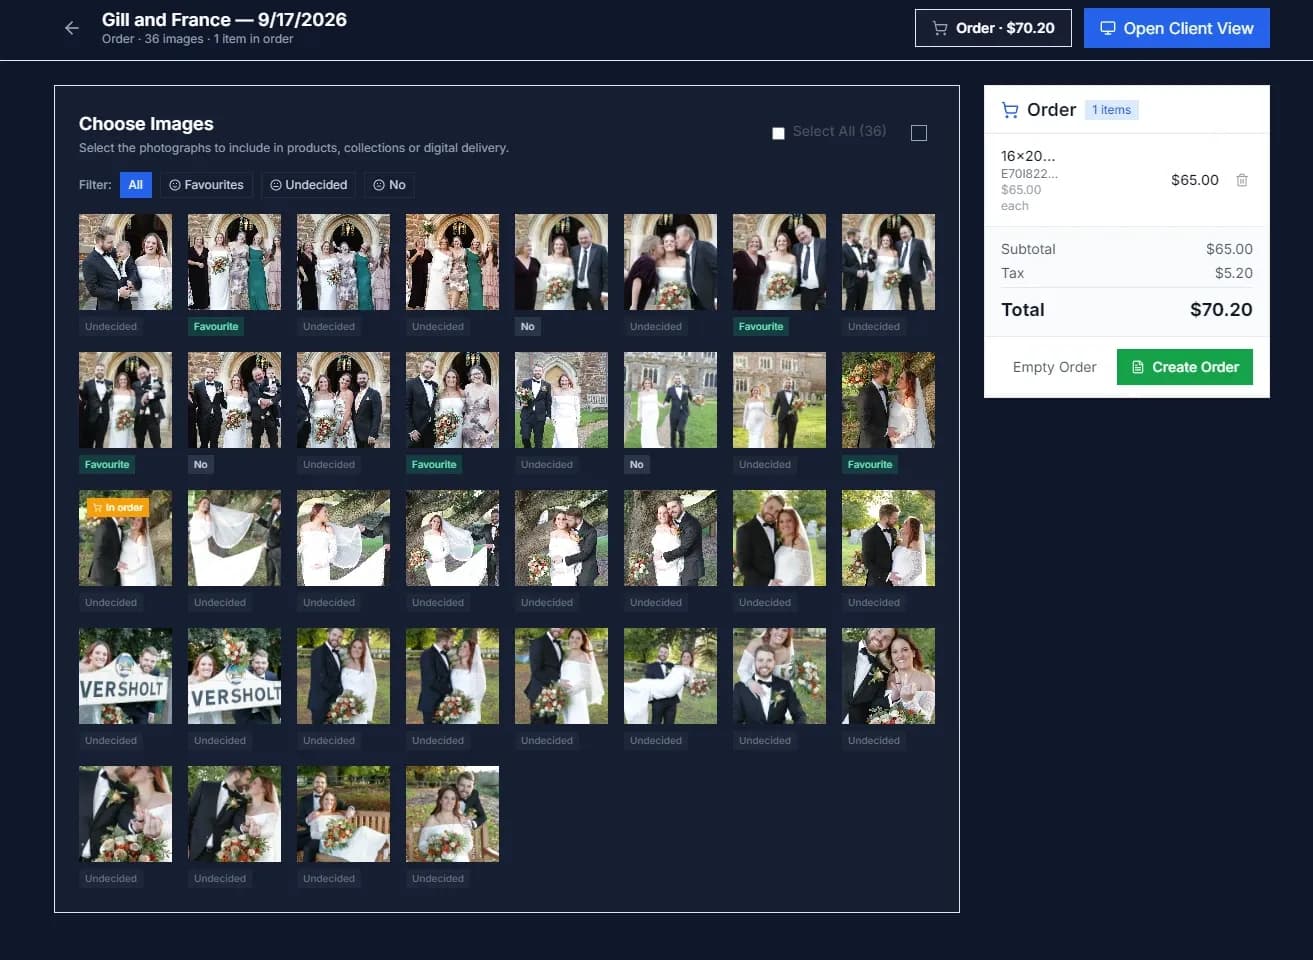Tick the Select All (36) checkbox
This screenshot has width=1313, height=960.
pyautogui.click(x=778, y=133)
